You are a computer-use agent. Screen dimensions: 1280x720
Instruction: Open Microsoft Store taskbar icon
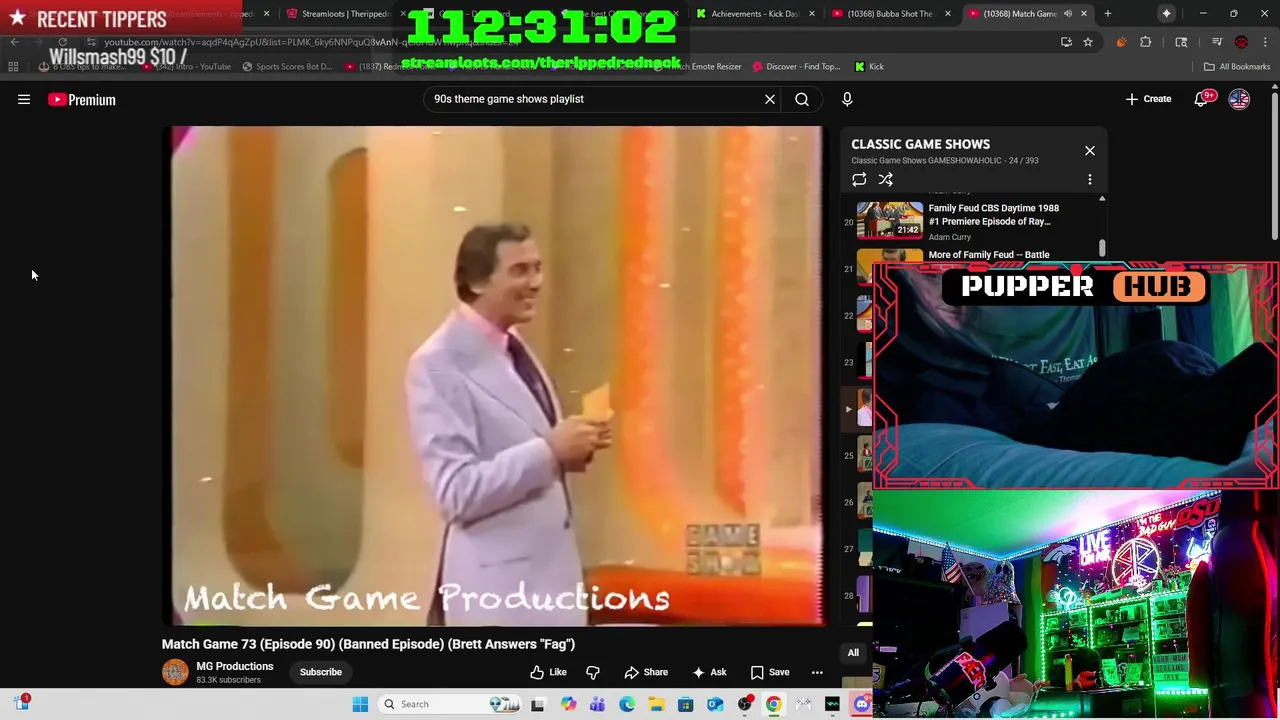click(x=685, y=704)
